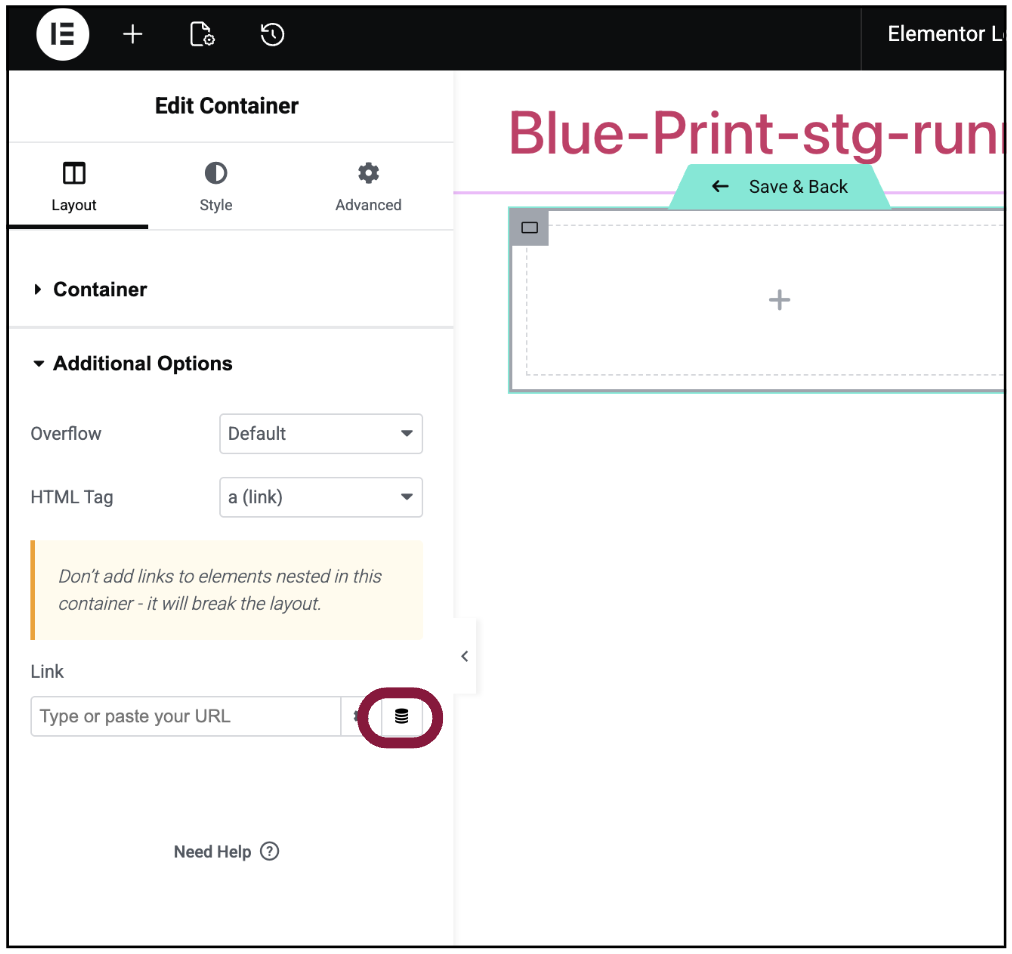Open the HTML Tag dropdown
1012x954 pixels.
coord(320,497)
